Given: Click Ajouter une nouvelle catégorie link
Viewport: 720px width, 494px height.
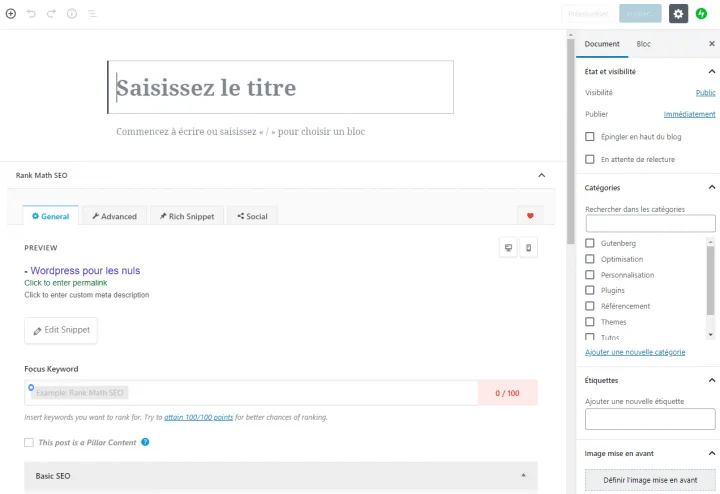Looking at the screenshot, I should pos(634,352).
